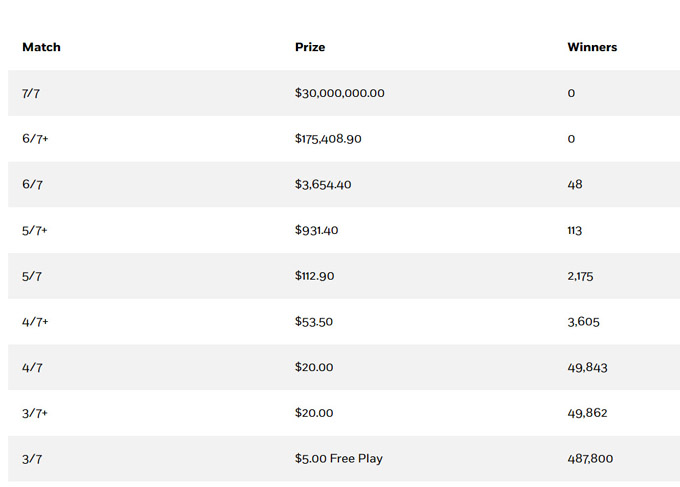Click the $30,000,000.00 prize amount
The image size is (680, 487).
(x=340, y=93)
